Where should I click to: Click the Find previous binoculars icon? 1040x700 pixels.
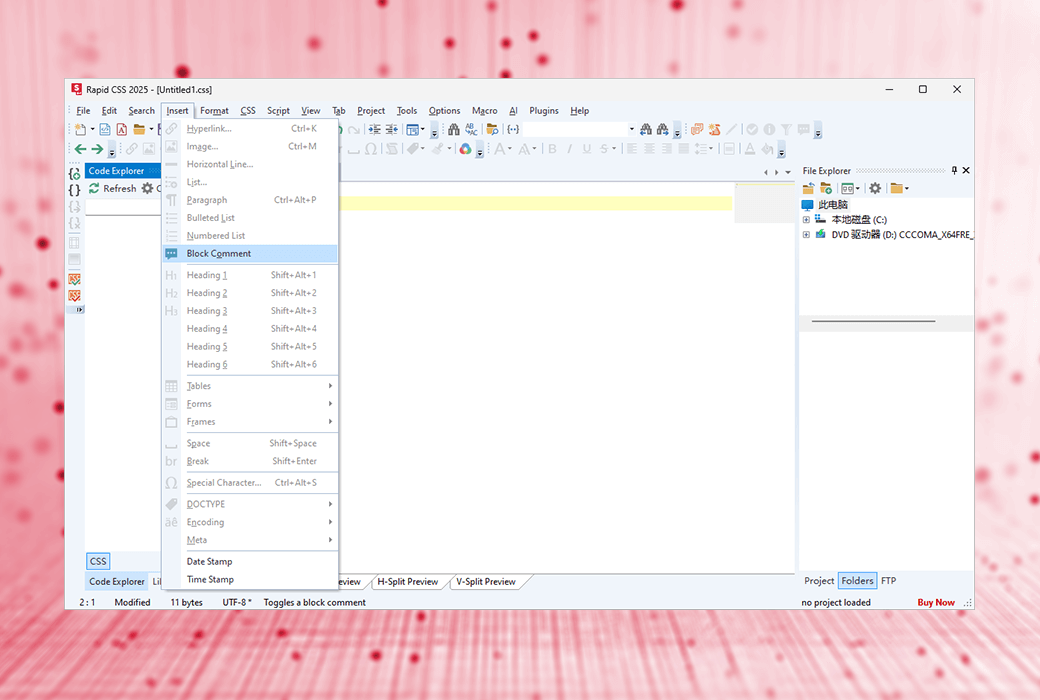645,129
